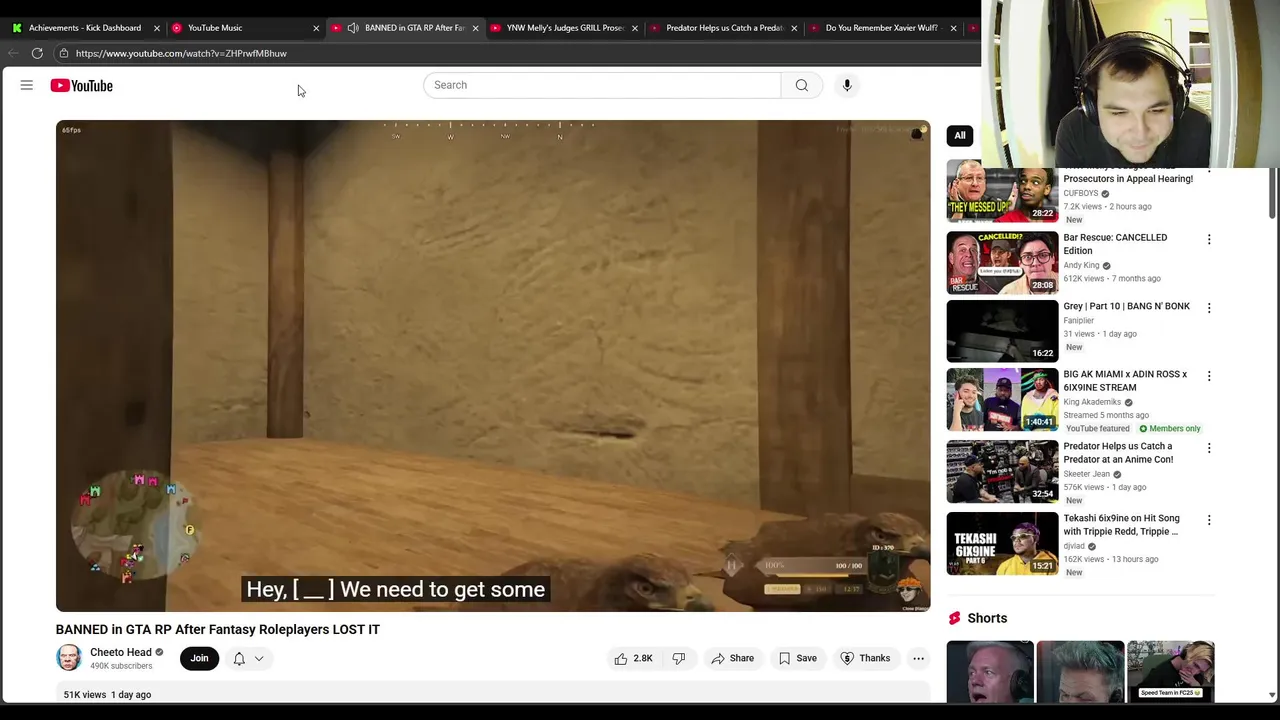Click the Shorts section logo
This screenshot has width=1280, height=720.
(955, 618)
